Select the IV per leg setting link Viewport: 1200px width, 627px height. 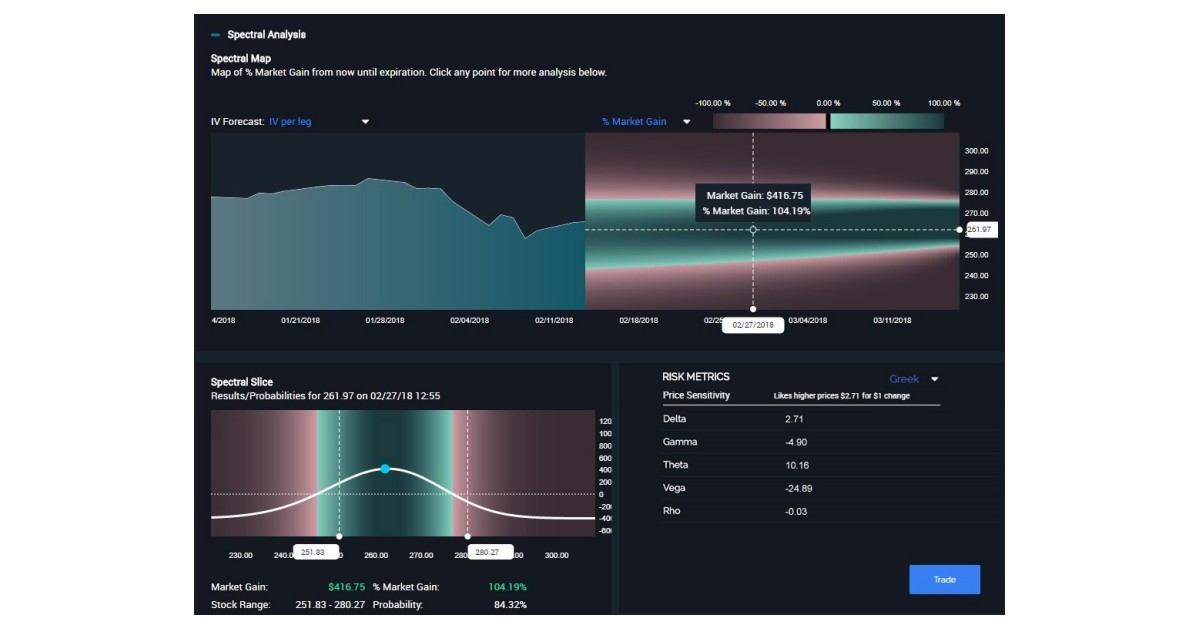290,121
